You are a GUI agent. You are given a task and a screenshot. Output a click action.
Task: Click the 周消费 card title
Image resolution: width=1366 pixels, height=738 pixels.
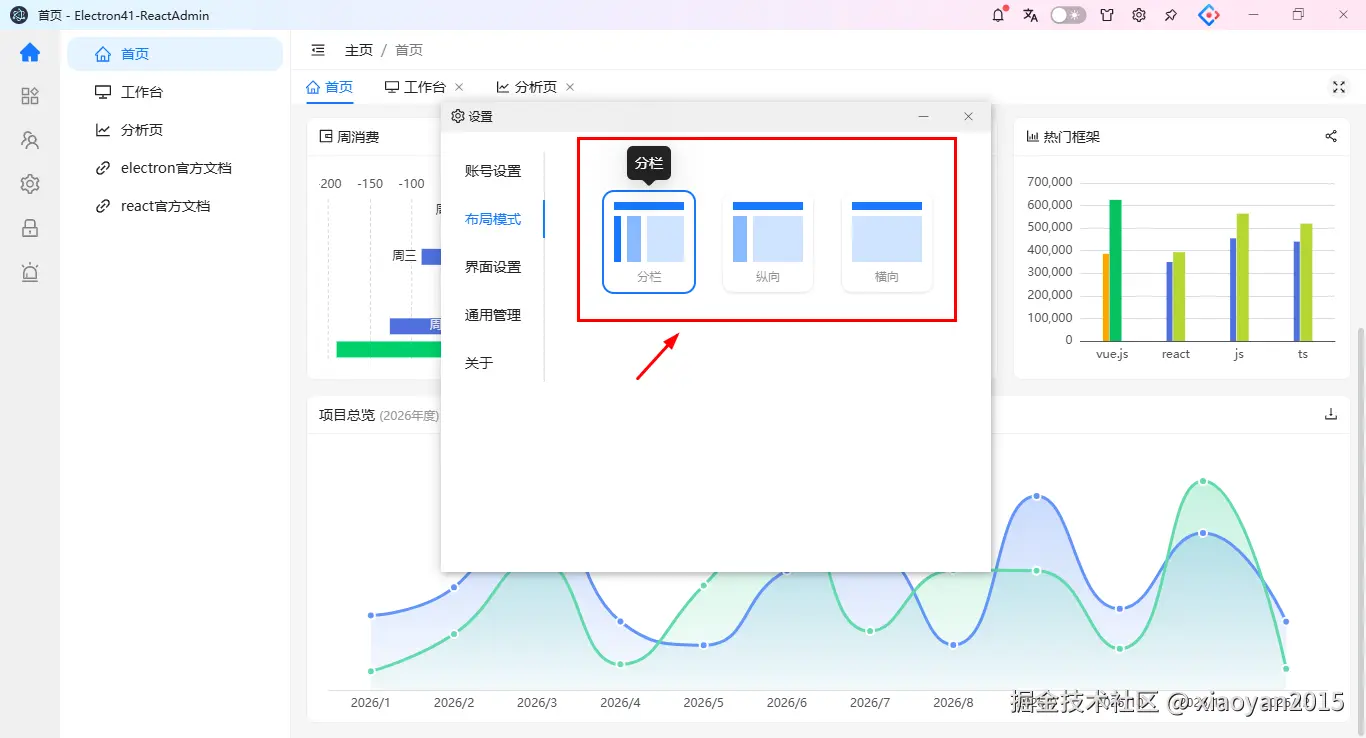(x=358, y=137)
